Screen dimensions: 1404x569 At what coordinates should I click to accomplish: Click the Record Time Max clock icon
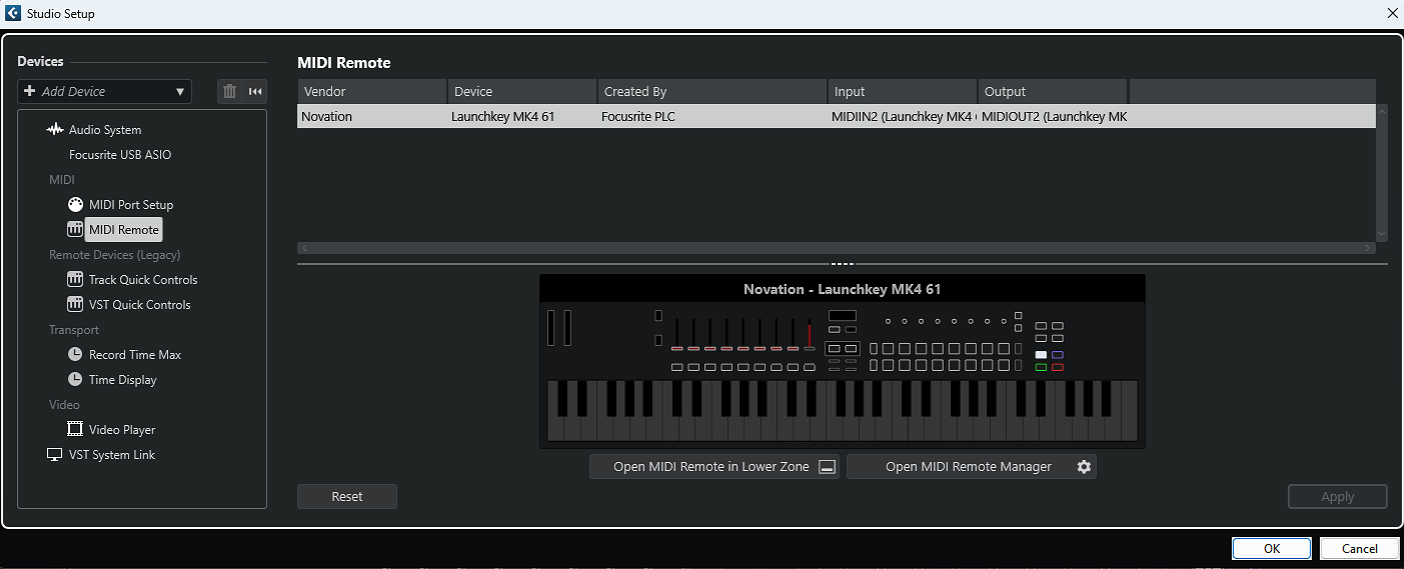[75, 354]
